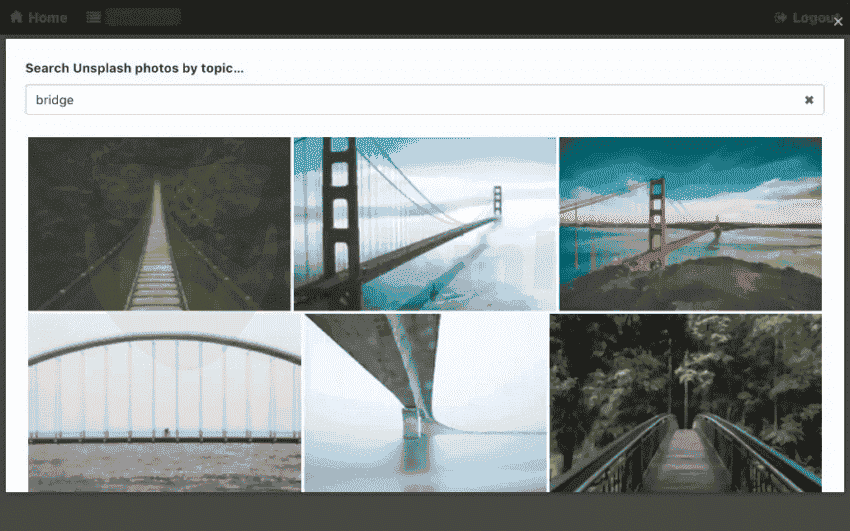Open the Home link text
Image resolution: width=850 pixels, height=531 pixels.
click(x=47, y=17)
